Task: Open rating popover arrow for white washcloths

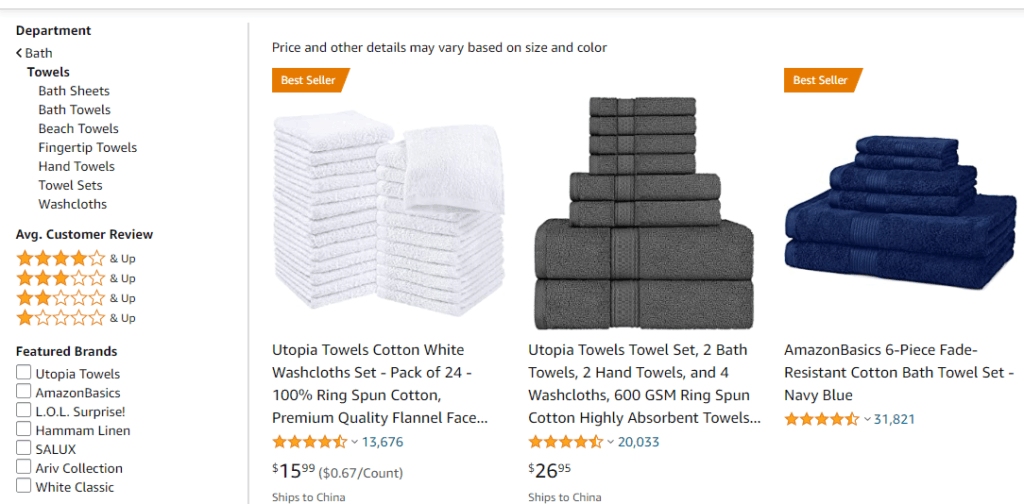Action: [355, 442]
